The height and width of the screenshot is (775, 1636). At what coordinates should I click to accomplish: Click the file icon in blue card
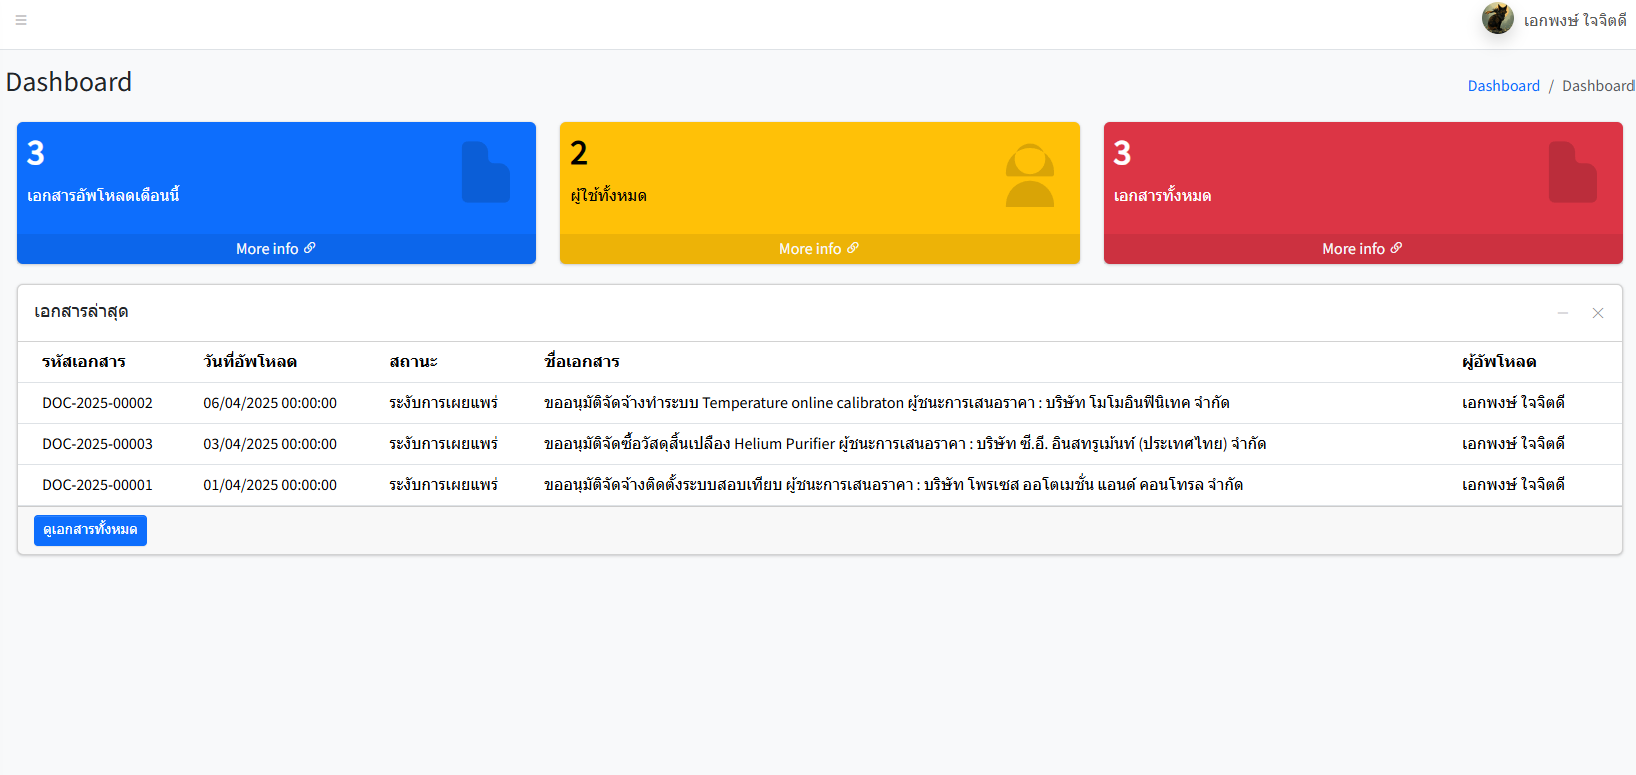pos(486,172)
